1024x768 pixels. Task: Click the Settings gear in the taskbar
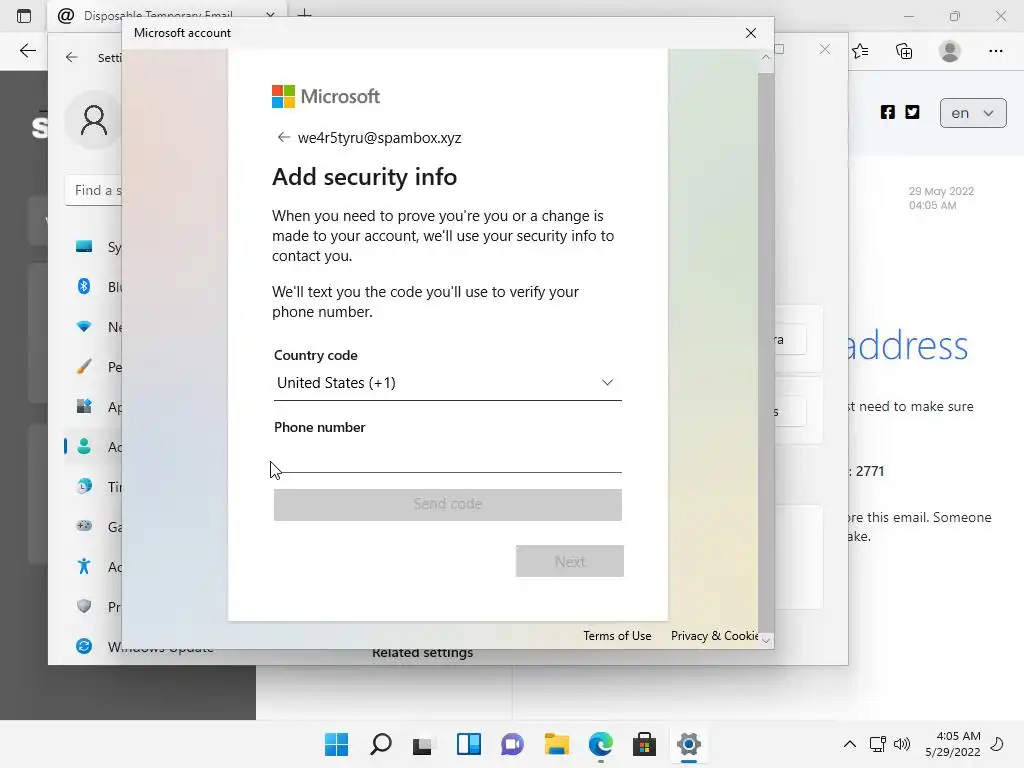[x=688, y=744]
